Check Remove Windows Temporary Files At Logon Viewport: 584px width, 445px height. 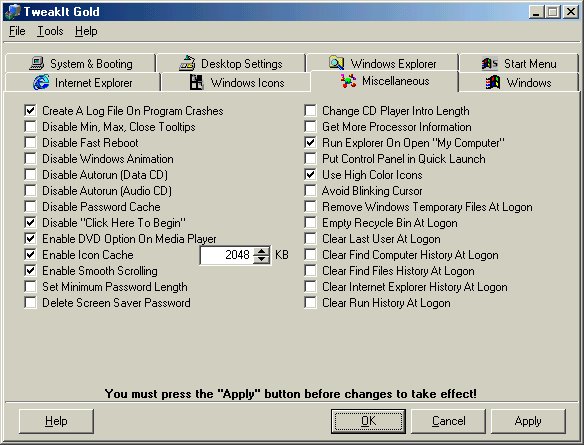[x=310, y=207]
